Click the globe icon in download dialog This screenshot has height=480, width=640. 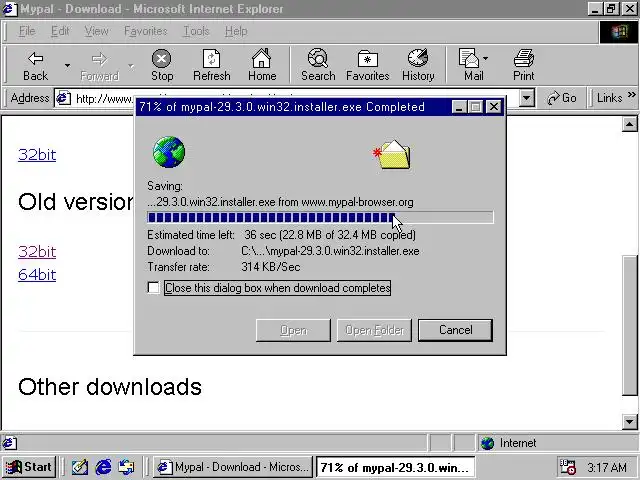(x=169, y=152)
